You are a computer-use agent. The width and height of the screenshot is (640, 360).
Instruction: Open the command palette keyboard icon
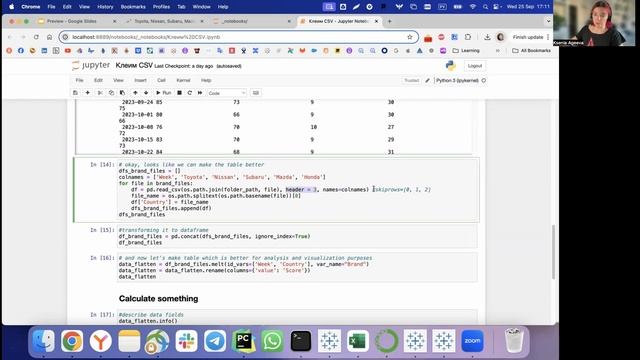pos(256,93)
